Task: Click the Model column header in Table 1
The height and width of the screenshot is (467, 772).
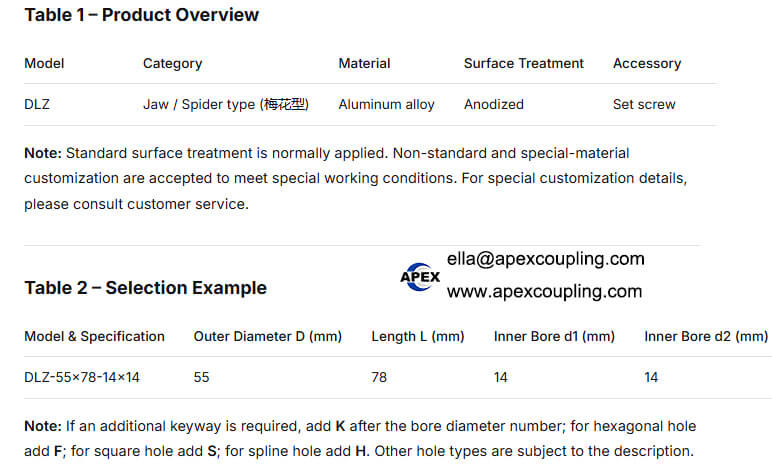Action: [x=44, y=63]
